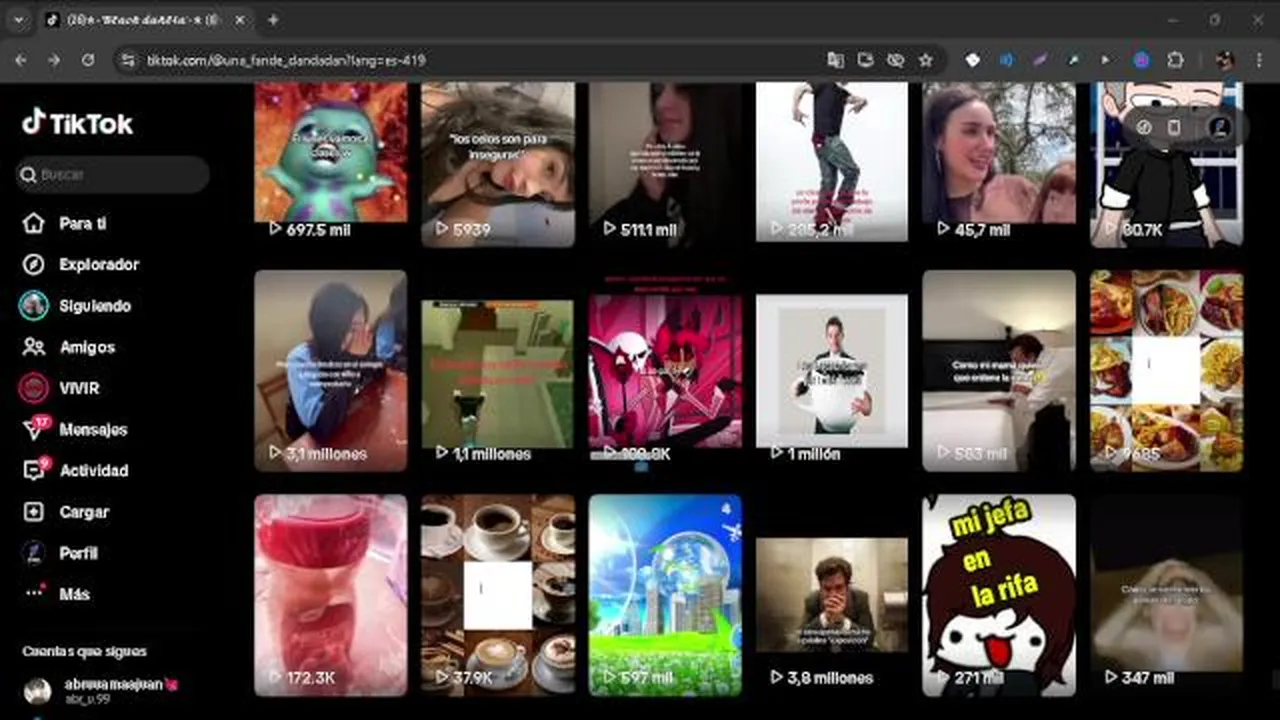Viewport: 1280px width, 720px height.
Task: Select the TikTok browser tab
Action: coord(146,20)
